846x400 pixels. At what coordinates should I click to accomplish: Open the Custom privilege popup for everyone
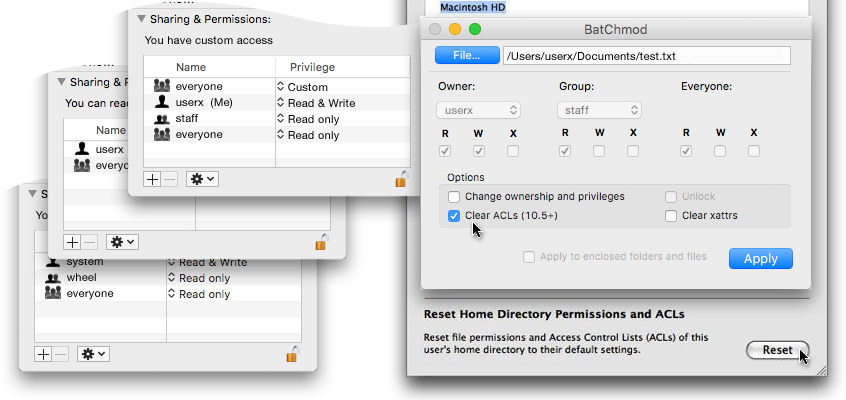[302, 86]
